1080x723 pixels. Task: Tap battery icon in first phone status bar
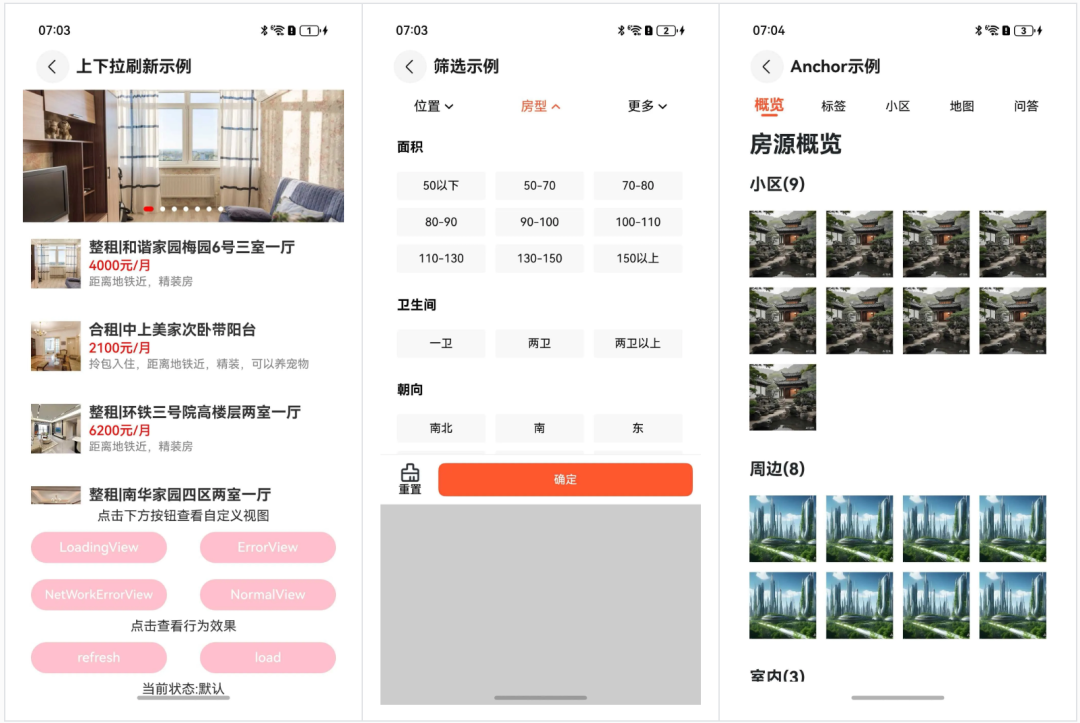311,30
